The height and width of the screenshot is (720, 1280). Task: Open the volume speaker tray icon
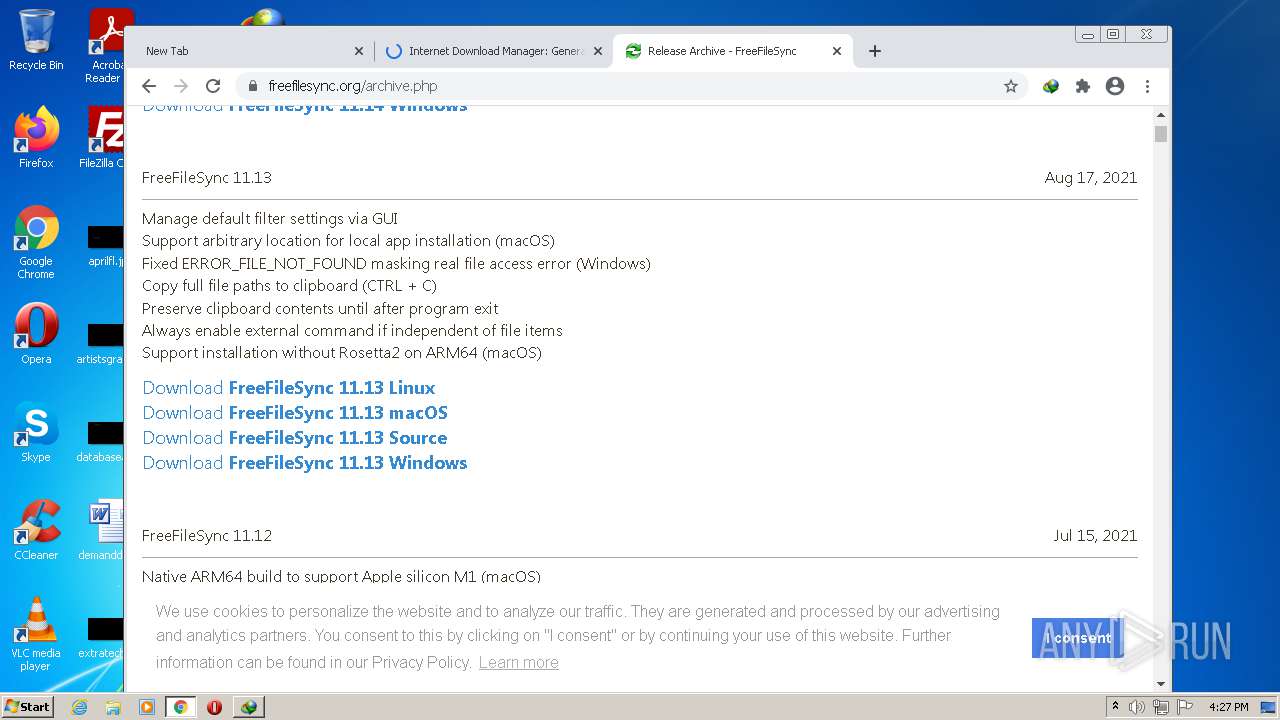[x=1137, y=707]
